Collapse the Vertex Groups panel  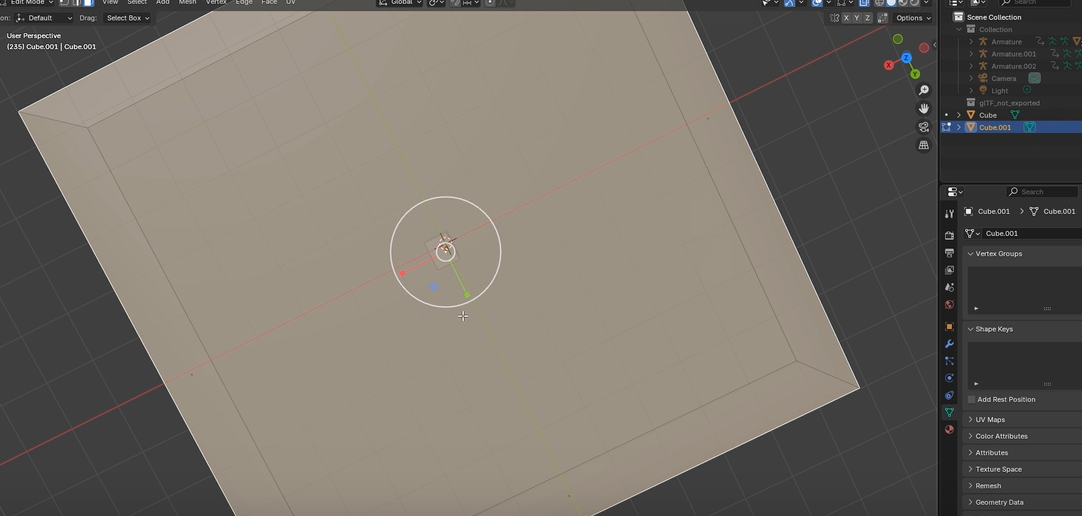coord(970,254)
